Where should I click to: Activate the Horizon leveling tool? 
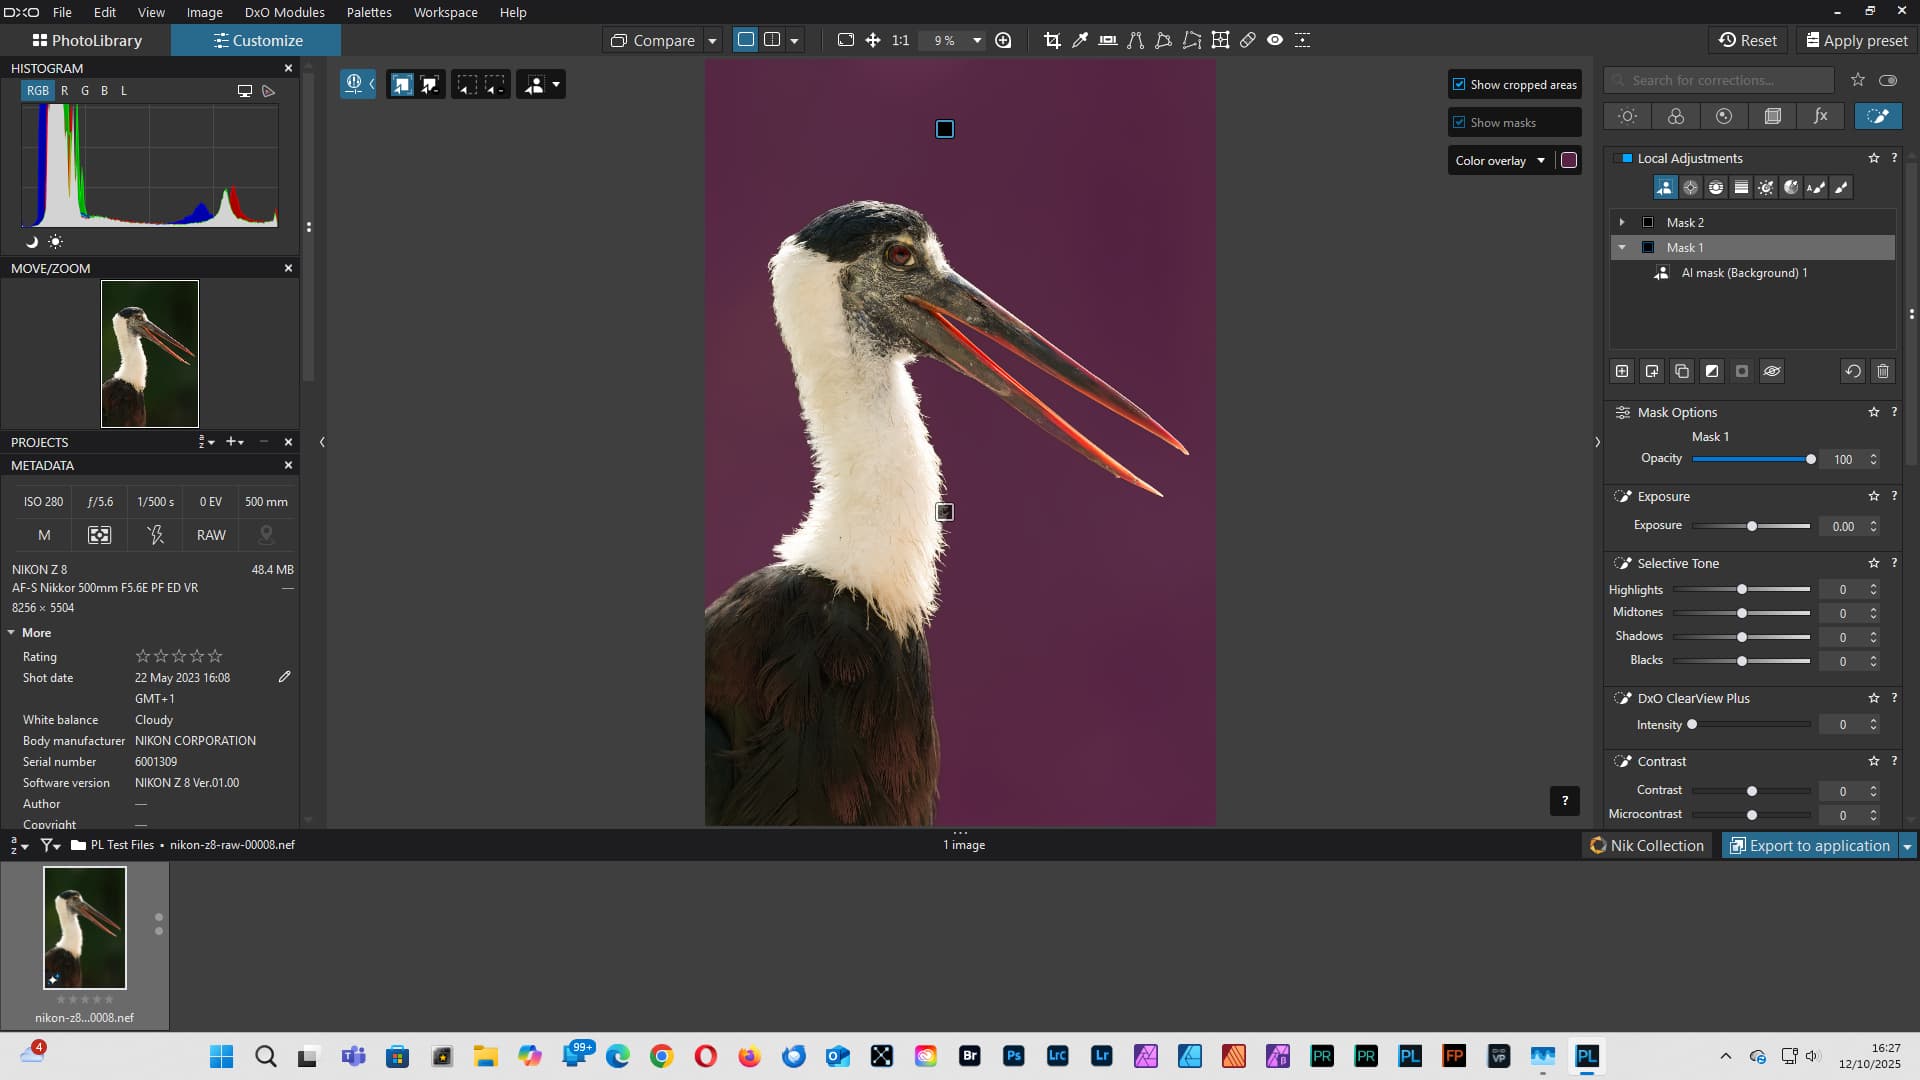[1108, 40]
